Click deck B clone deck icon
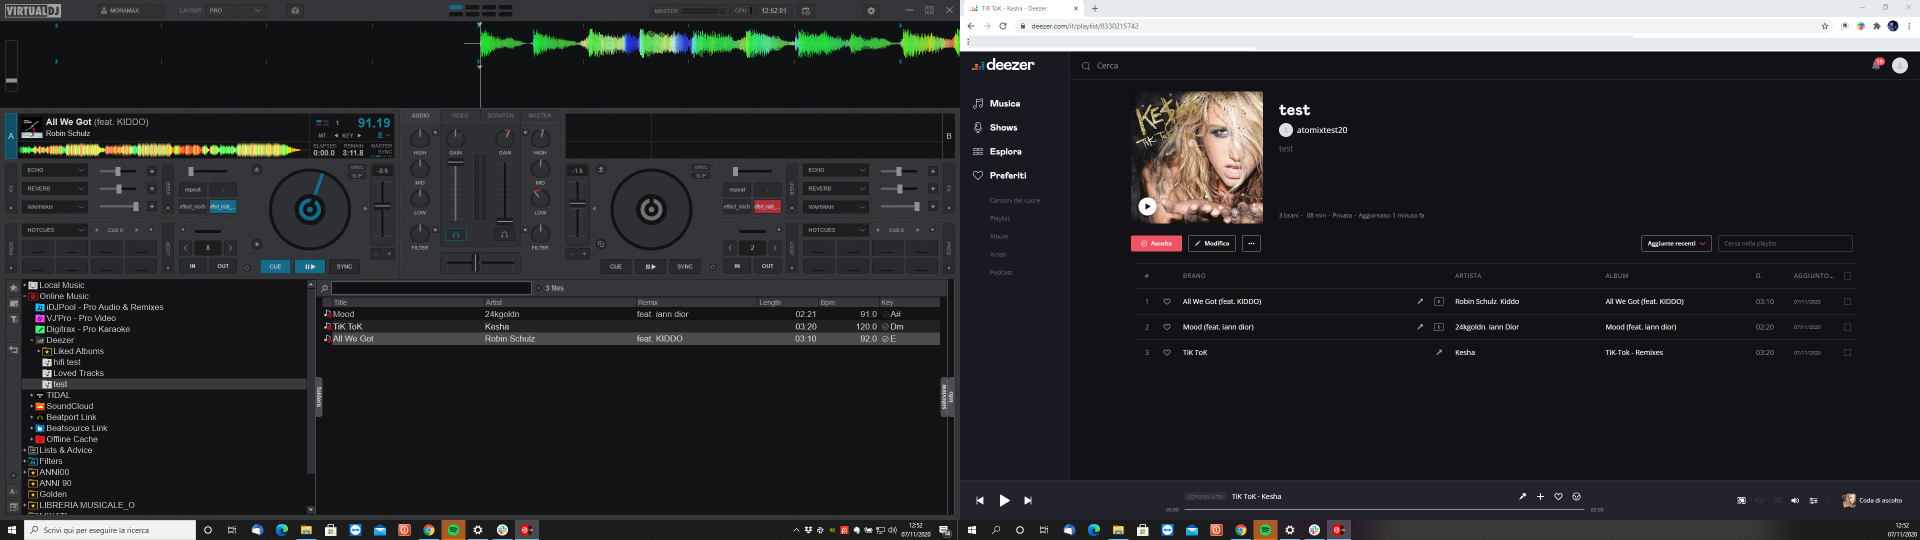The height and width of the screenshot is (540, 1920). tap(600, 244)
